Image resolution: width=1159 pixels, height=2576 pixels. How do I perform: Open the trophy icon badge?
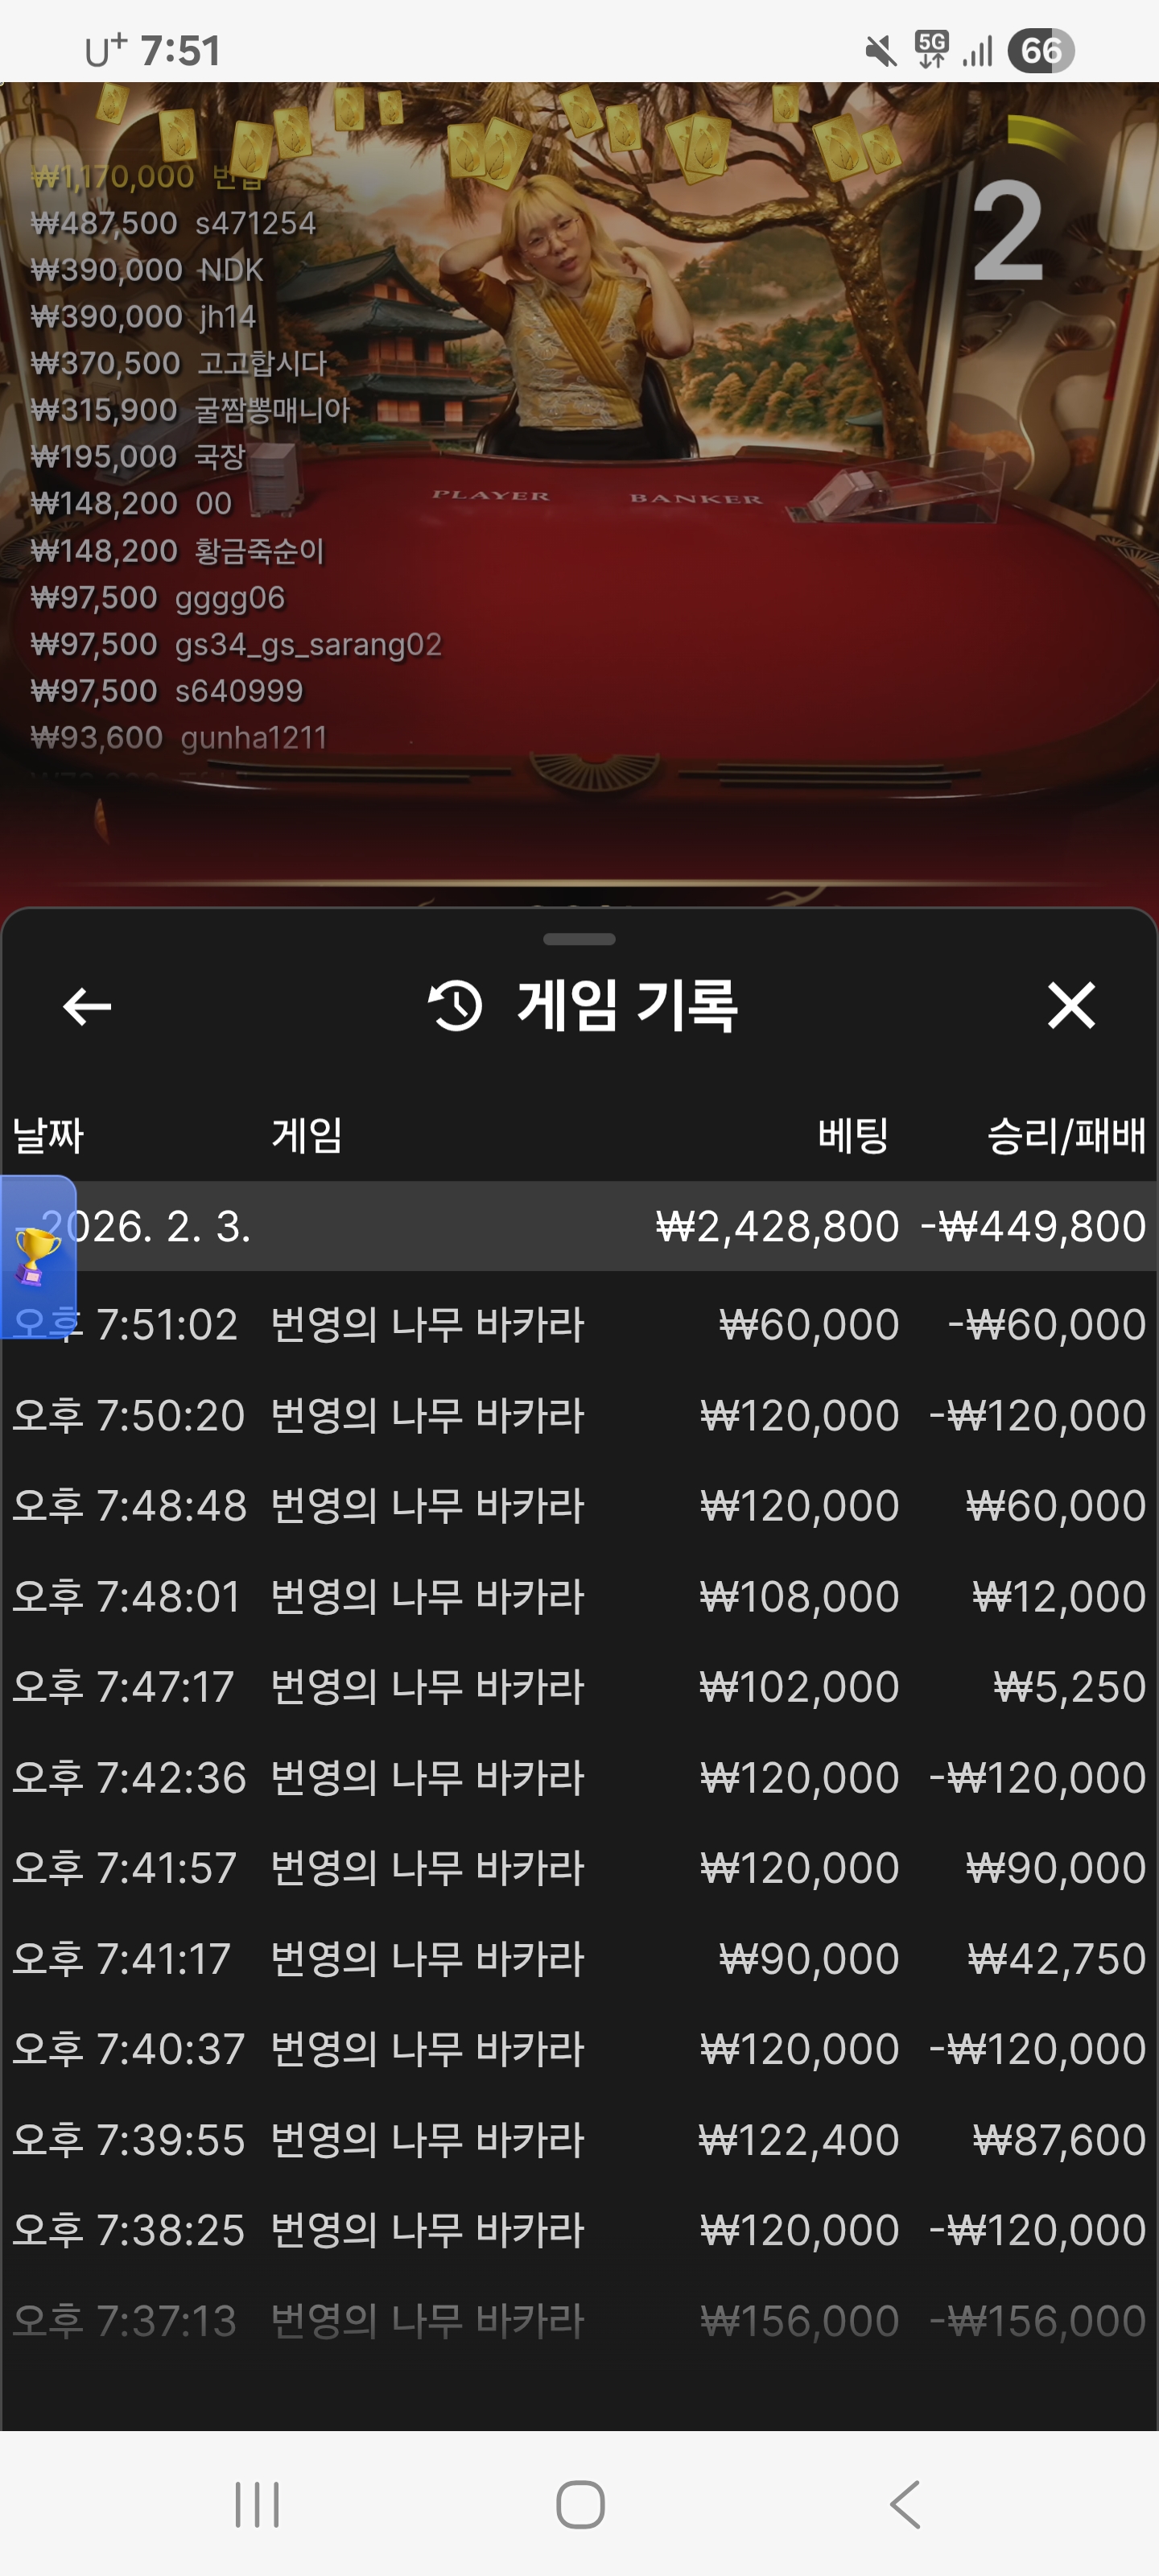click(38, 1256)
